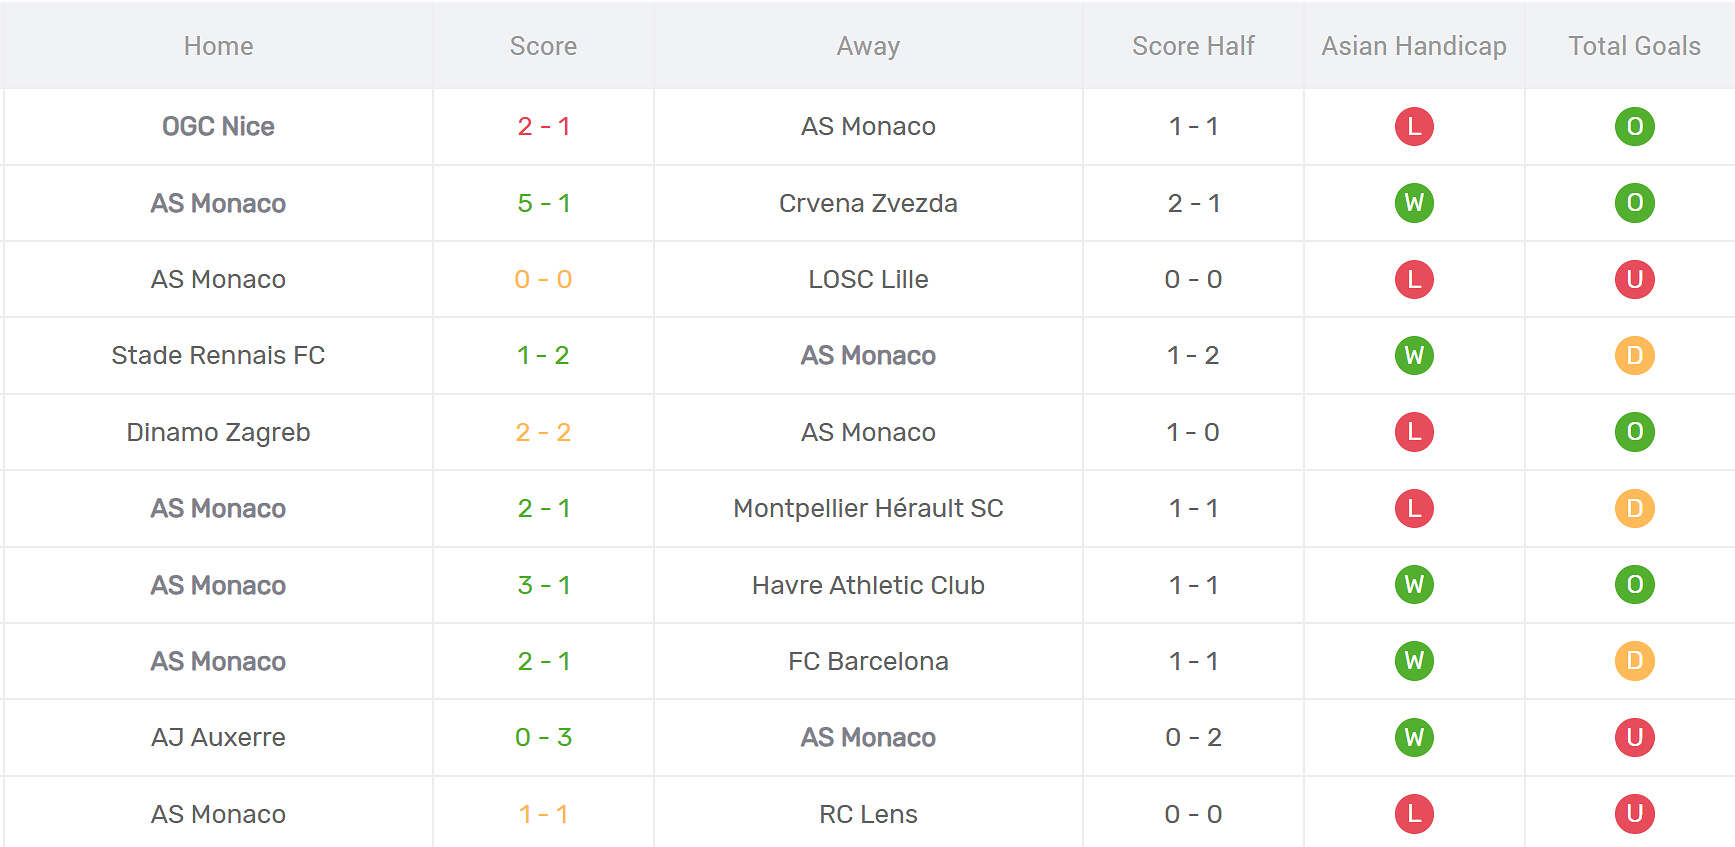Click the green O badge for Crvena Zvezda match

(x=1634, y=203)
